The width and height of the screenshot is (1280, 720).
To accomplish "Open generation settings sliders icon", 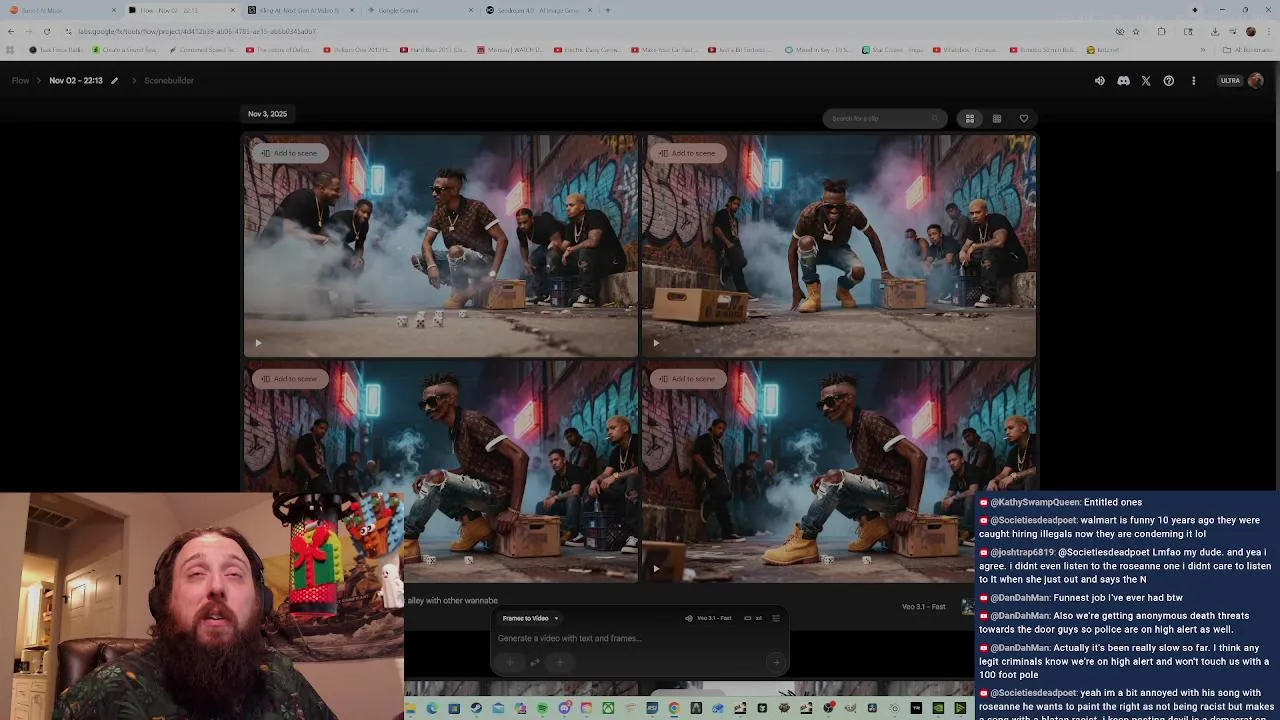I will click(x=776, y=618).
